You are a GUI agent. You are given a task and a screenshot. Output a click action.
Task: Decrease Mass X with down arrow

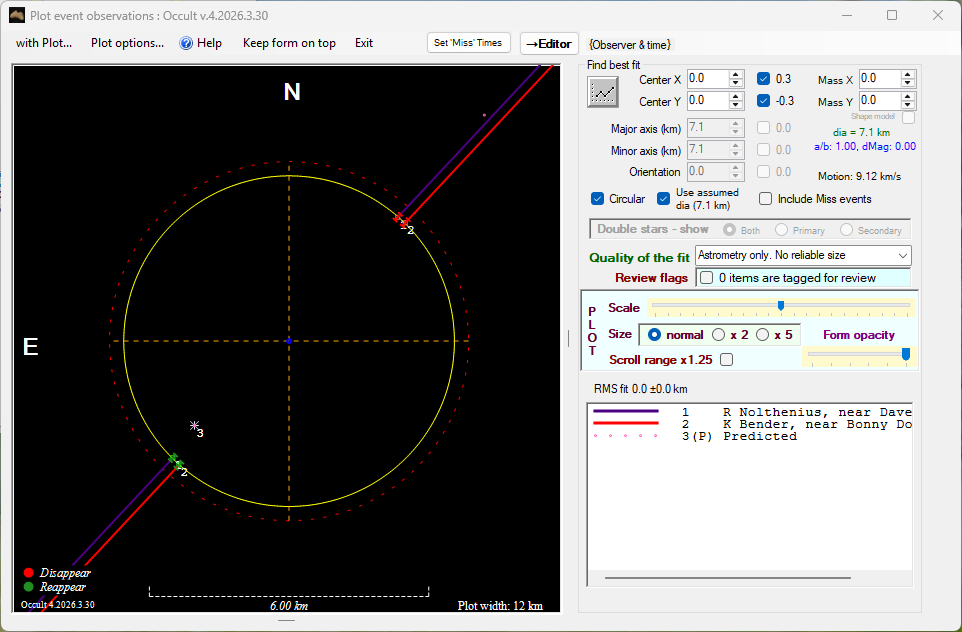tap(908, 83)
